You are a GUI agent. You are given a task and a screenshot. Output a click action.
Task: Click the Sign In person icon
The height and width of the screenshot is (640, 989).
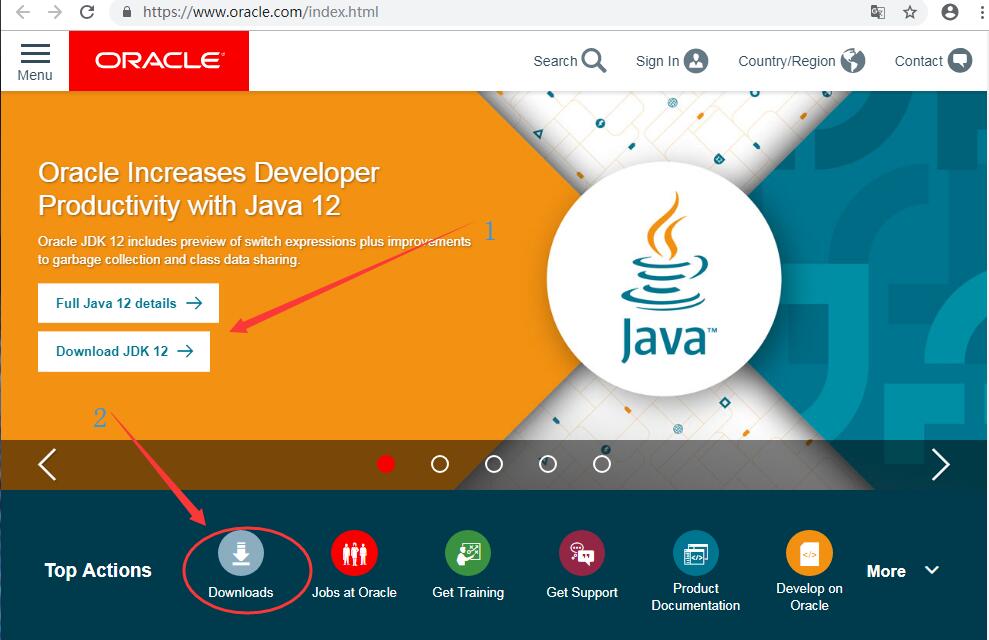(x=696, y=61)
